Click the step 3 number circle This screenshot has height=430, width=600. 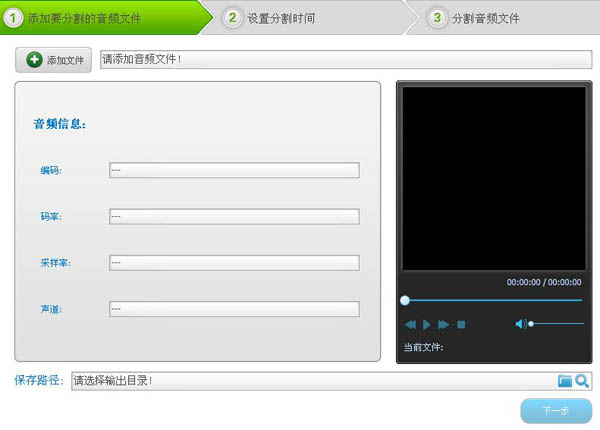pyautogui.click(x=437, y=18)
